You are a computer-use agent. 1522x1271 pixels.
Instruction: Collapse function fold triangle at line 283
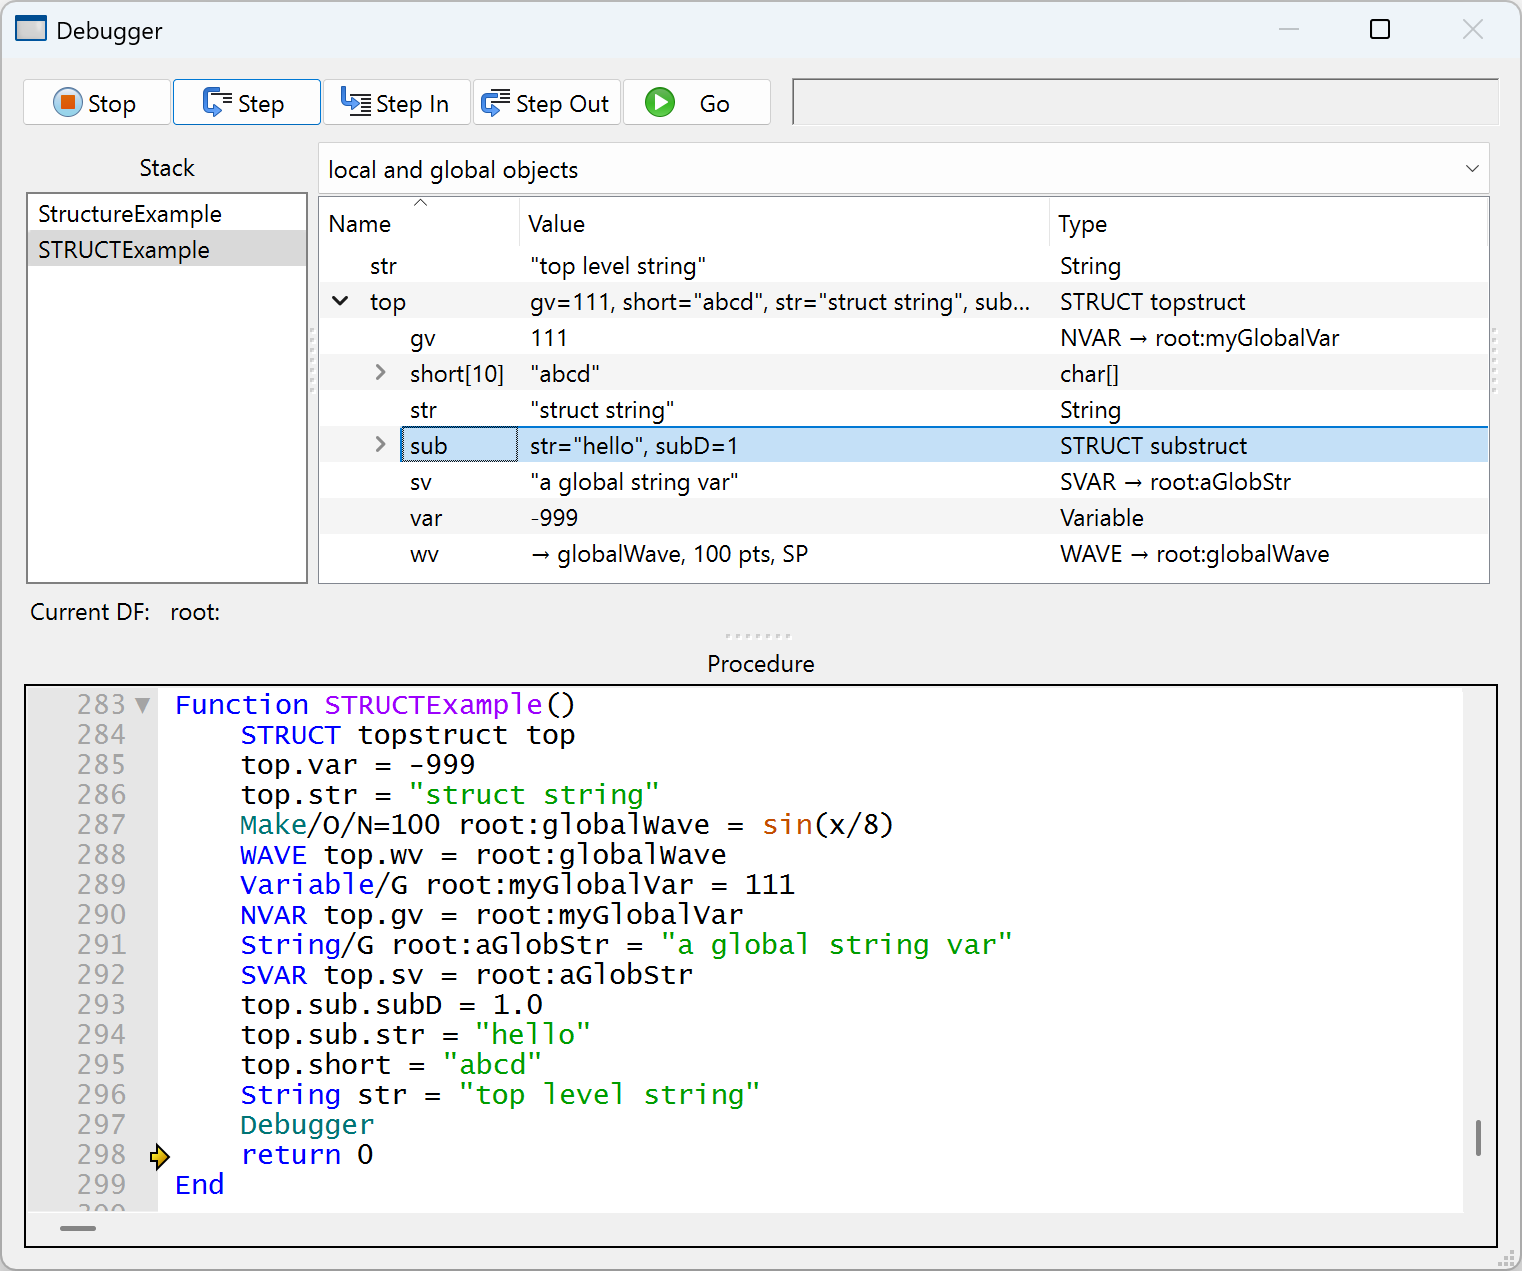[143, 706]
